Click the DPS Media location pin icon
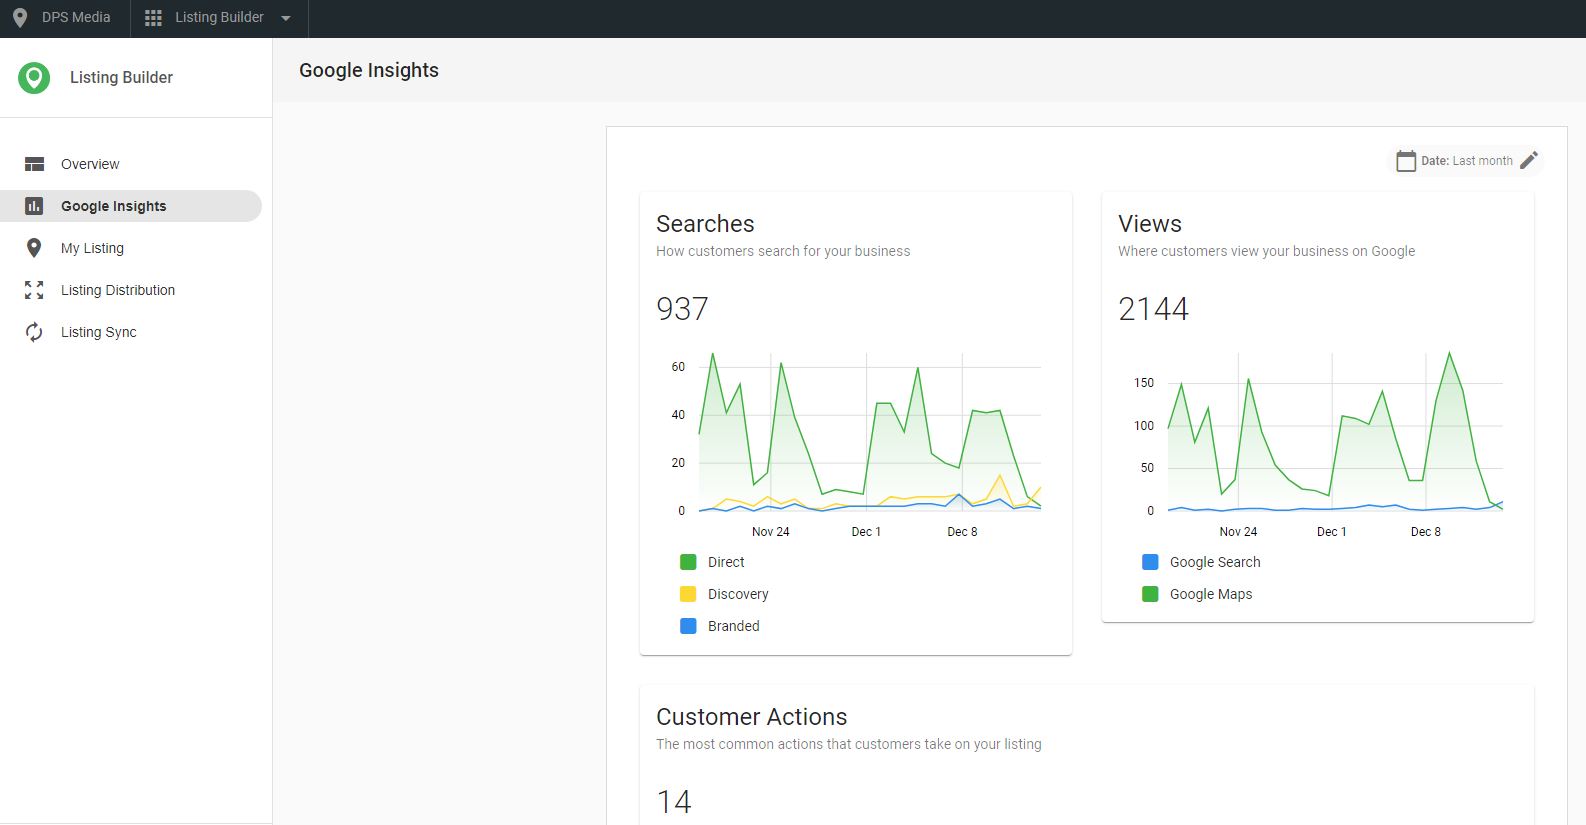Screen dimensions: 1586x825 (x=20, y=18)
